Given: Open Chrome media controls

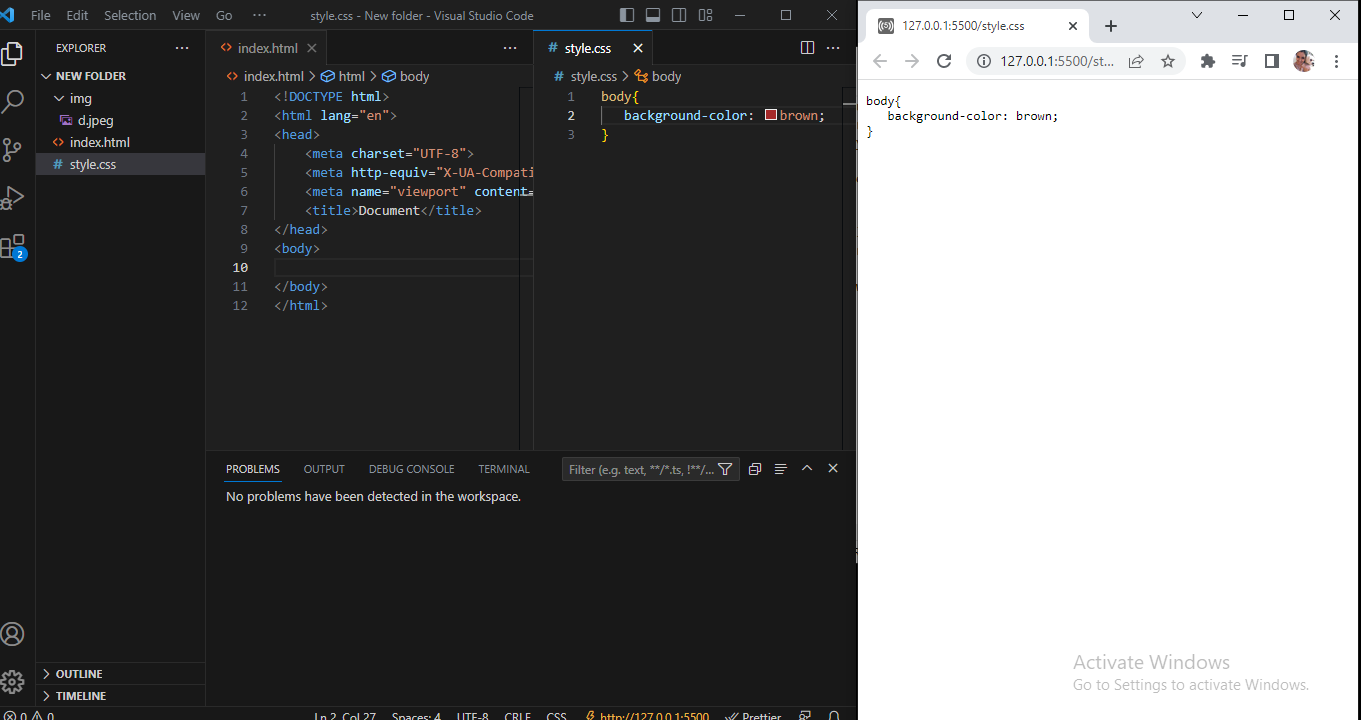Looking at the screenshot, I should coord(1240,61).
